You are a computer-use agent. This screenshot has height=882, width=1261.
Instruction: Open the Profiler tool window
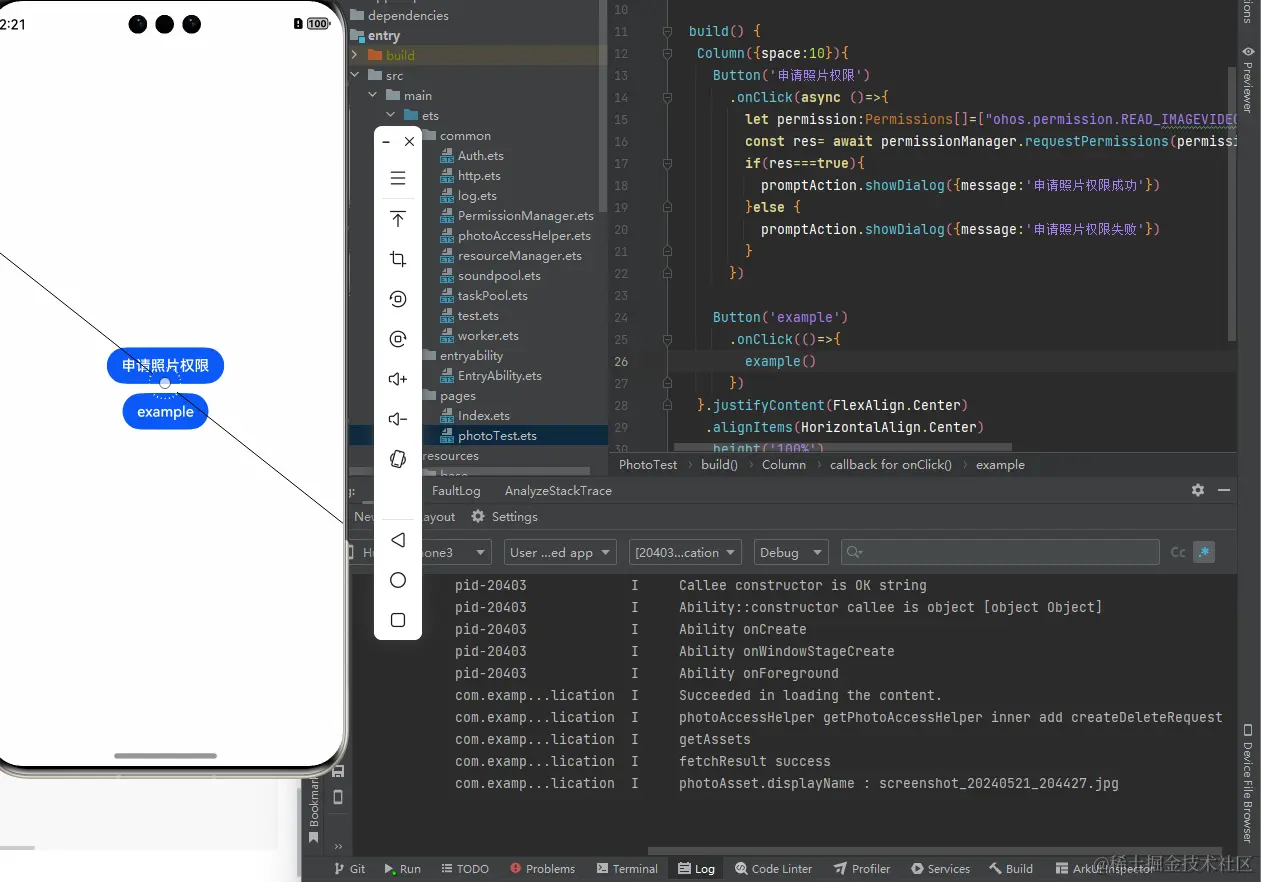coord(861,869)
